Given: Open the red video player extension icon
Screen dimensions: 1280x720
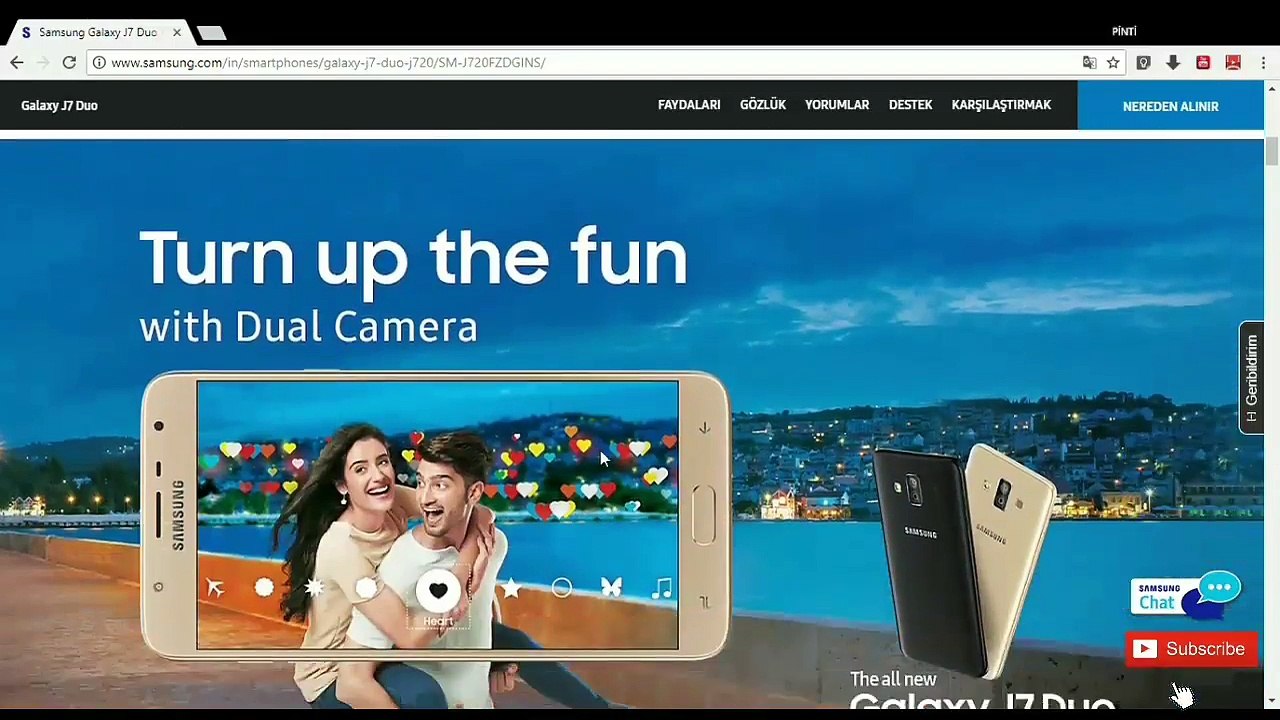Looking at the screenshot, I should pos(1233,62).
